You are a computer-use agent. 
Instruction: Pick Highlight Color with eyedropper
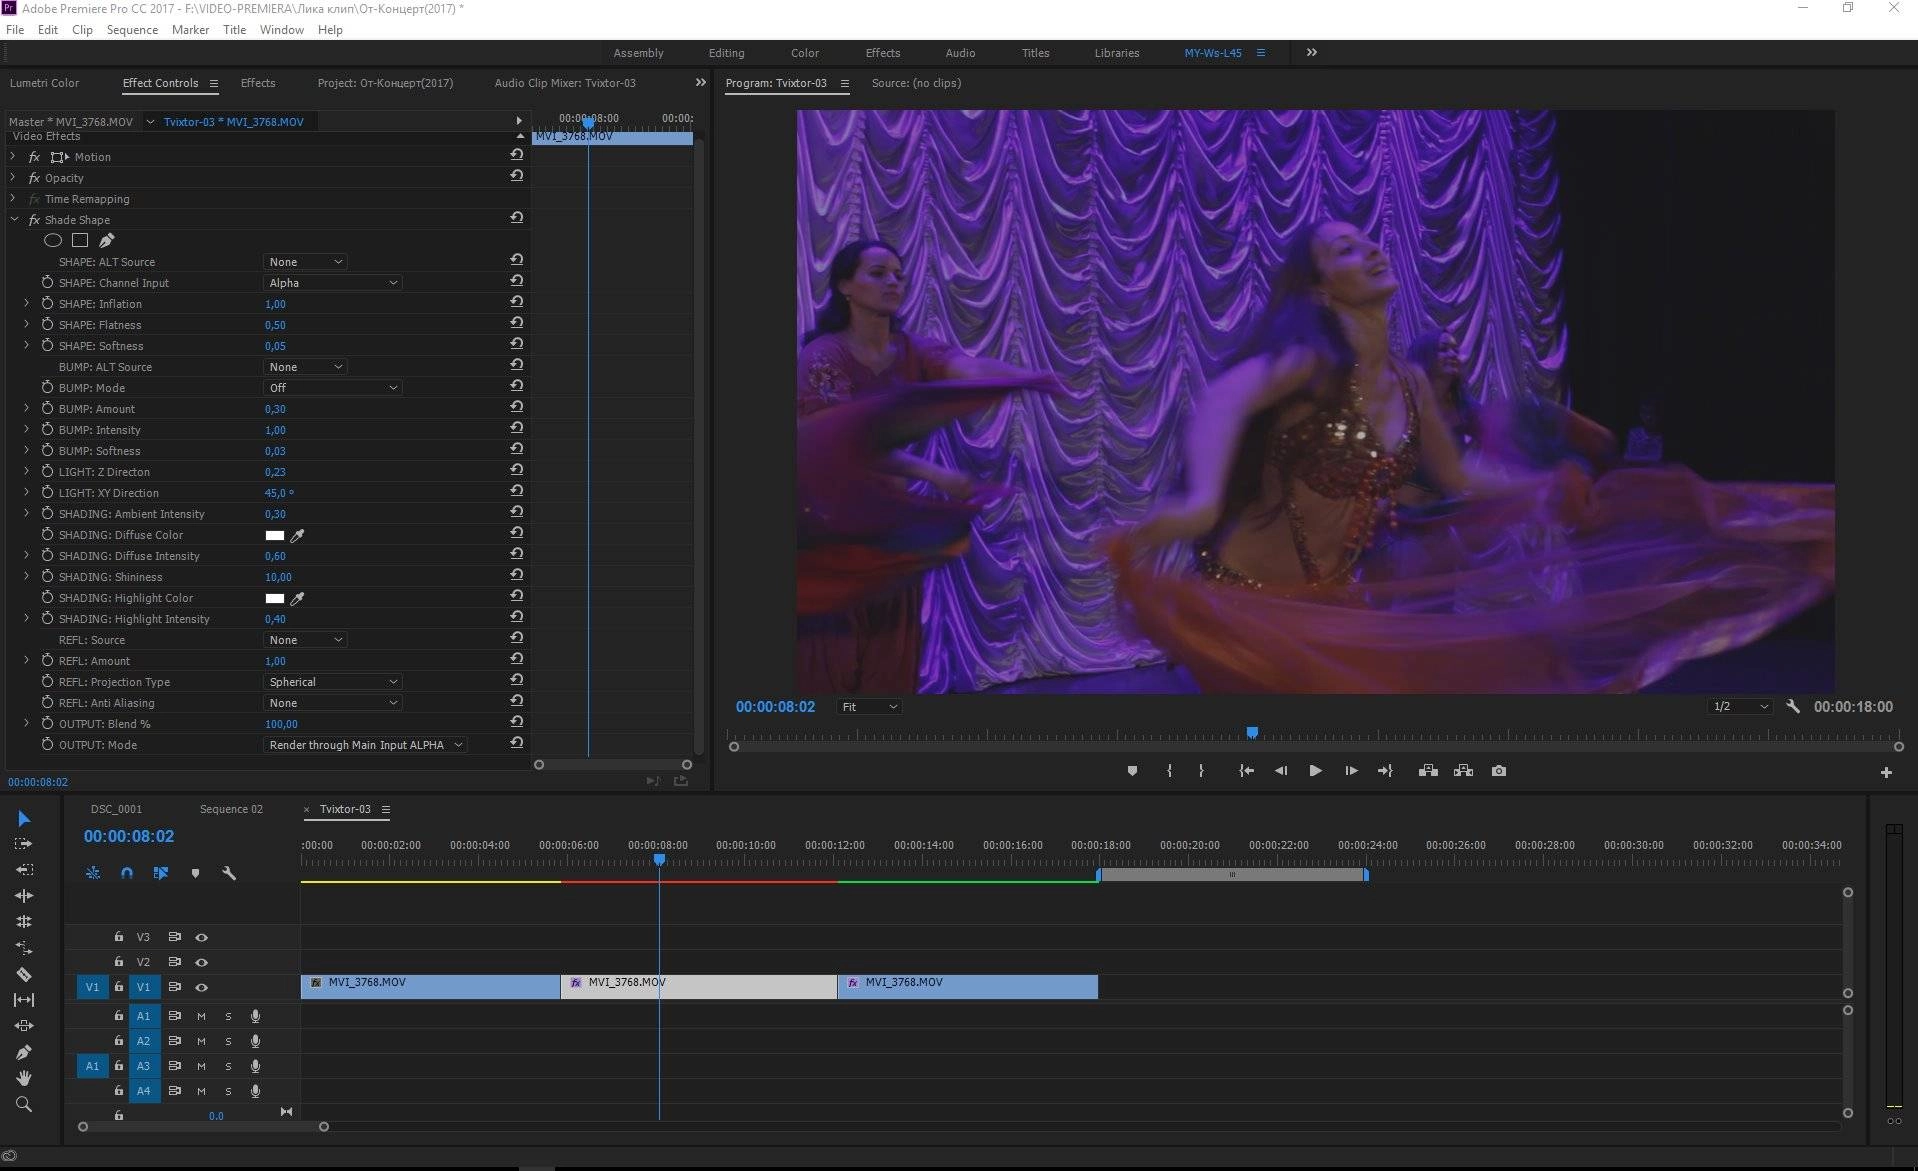tap(297, 598)
